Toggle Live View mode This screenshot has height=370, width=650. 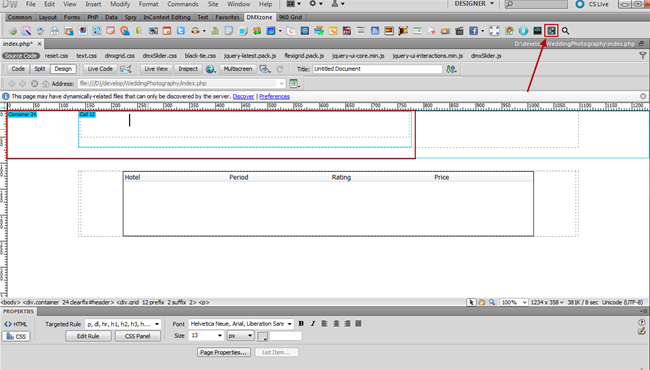(x=156, y=69)
